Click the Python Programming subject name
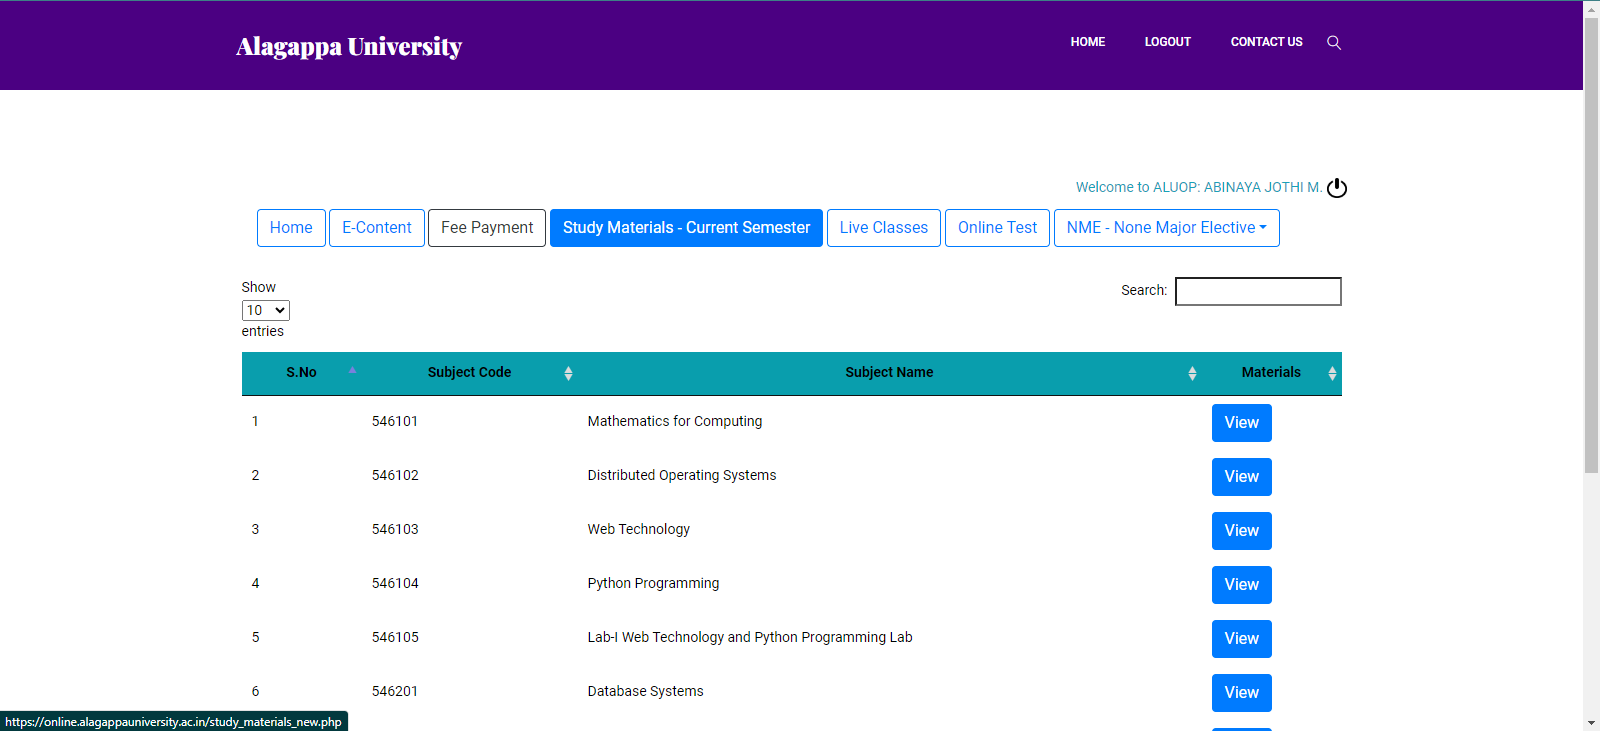1600x731 pixels. coord(653,584)
